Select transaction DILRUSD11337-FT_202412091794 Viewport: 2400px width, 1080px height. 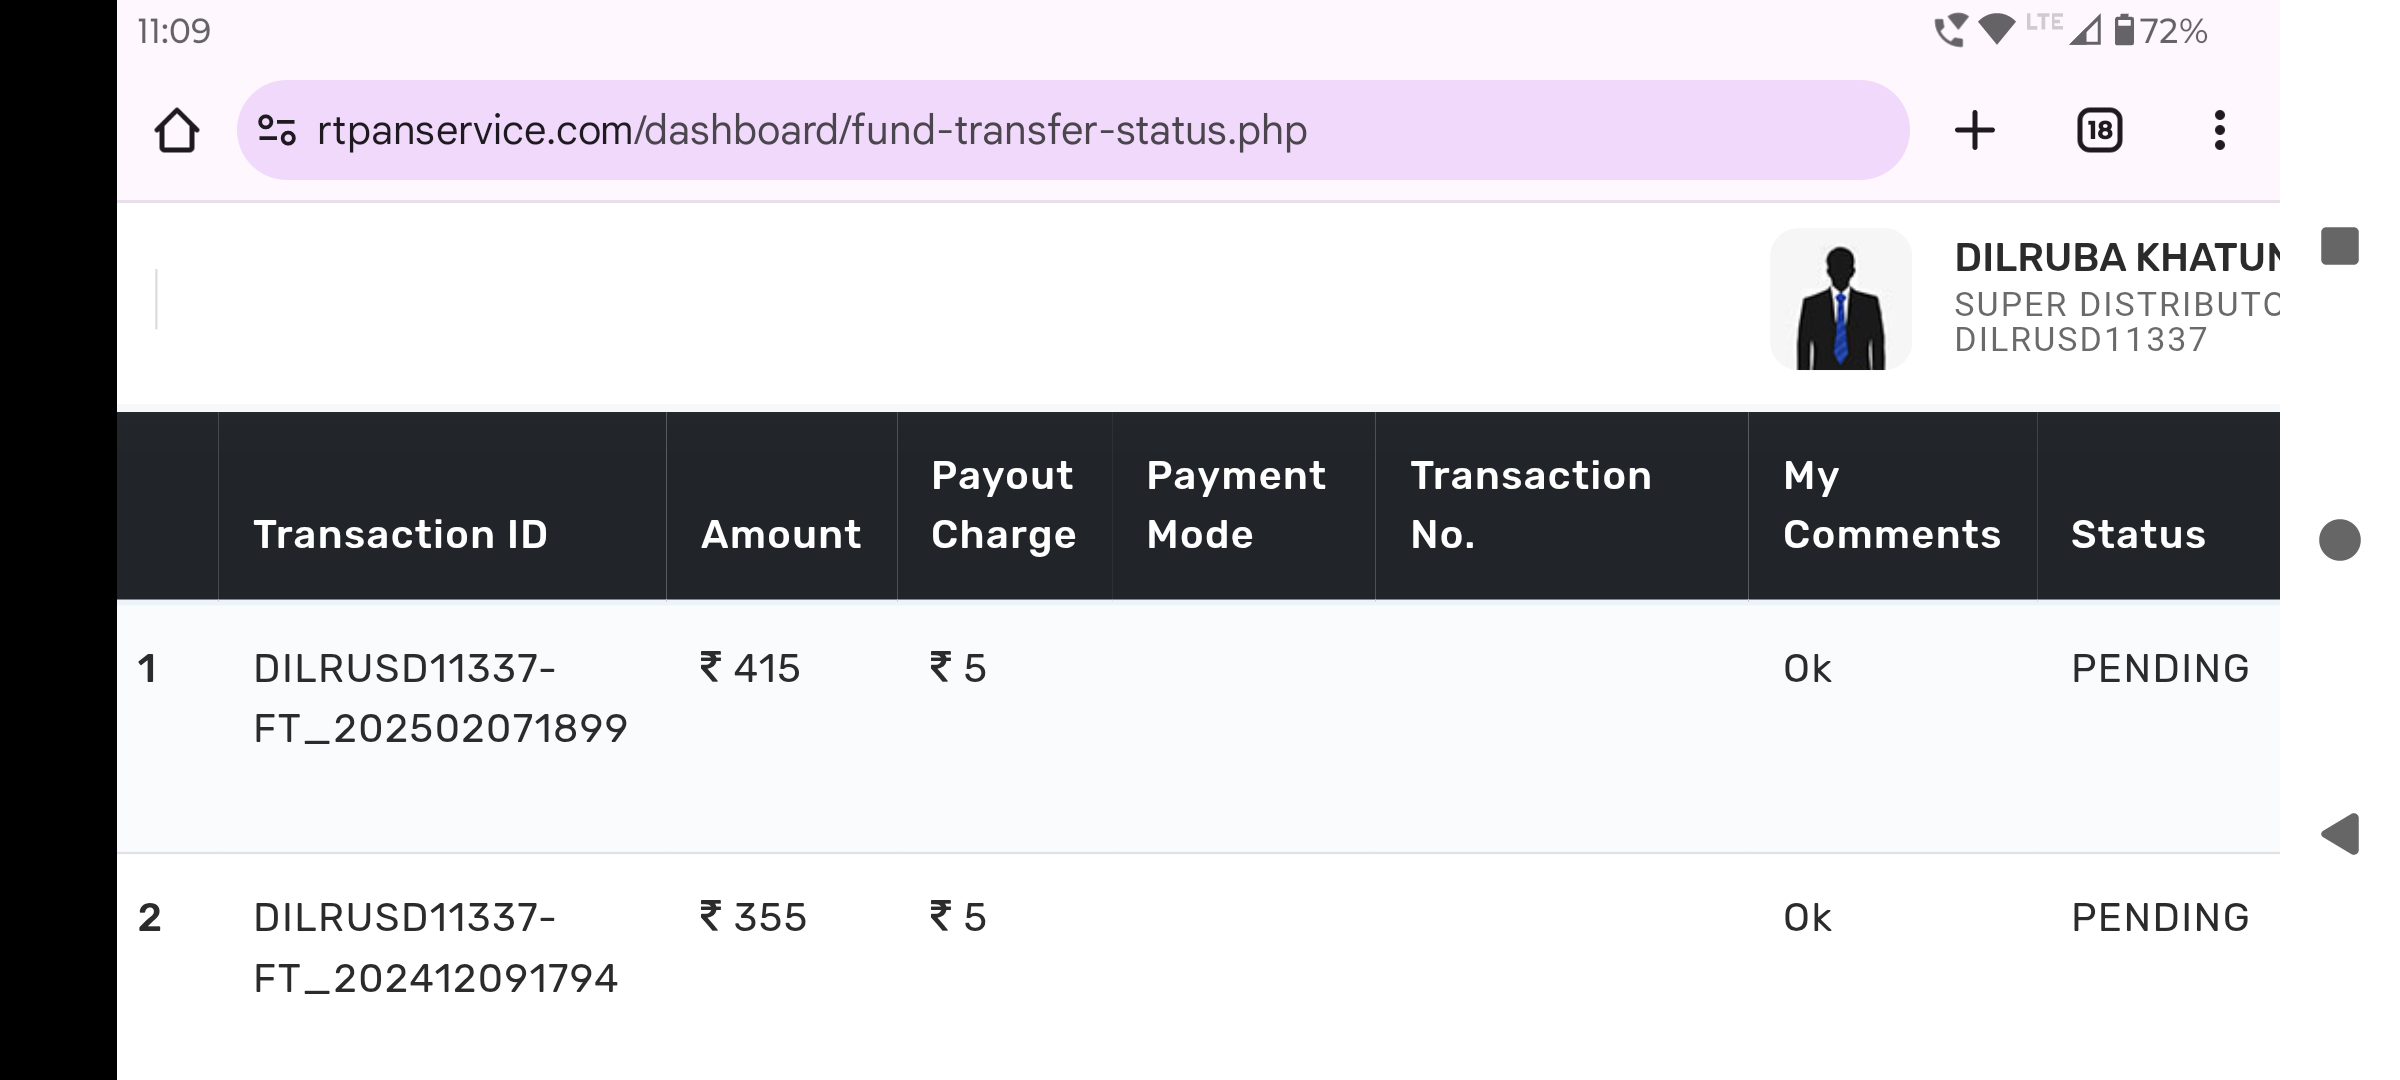tap(436, 947)
